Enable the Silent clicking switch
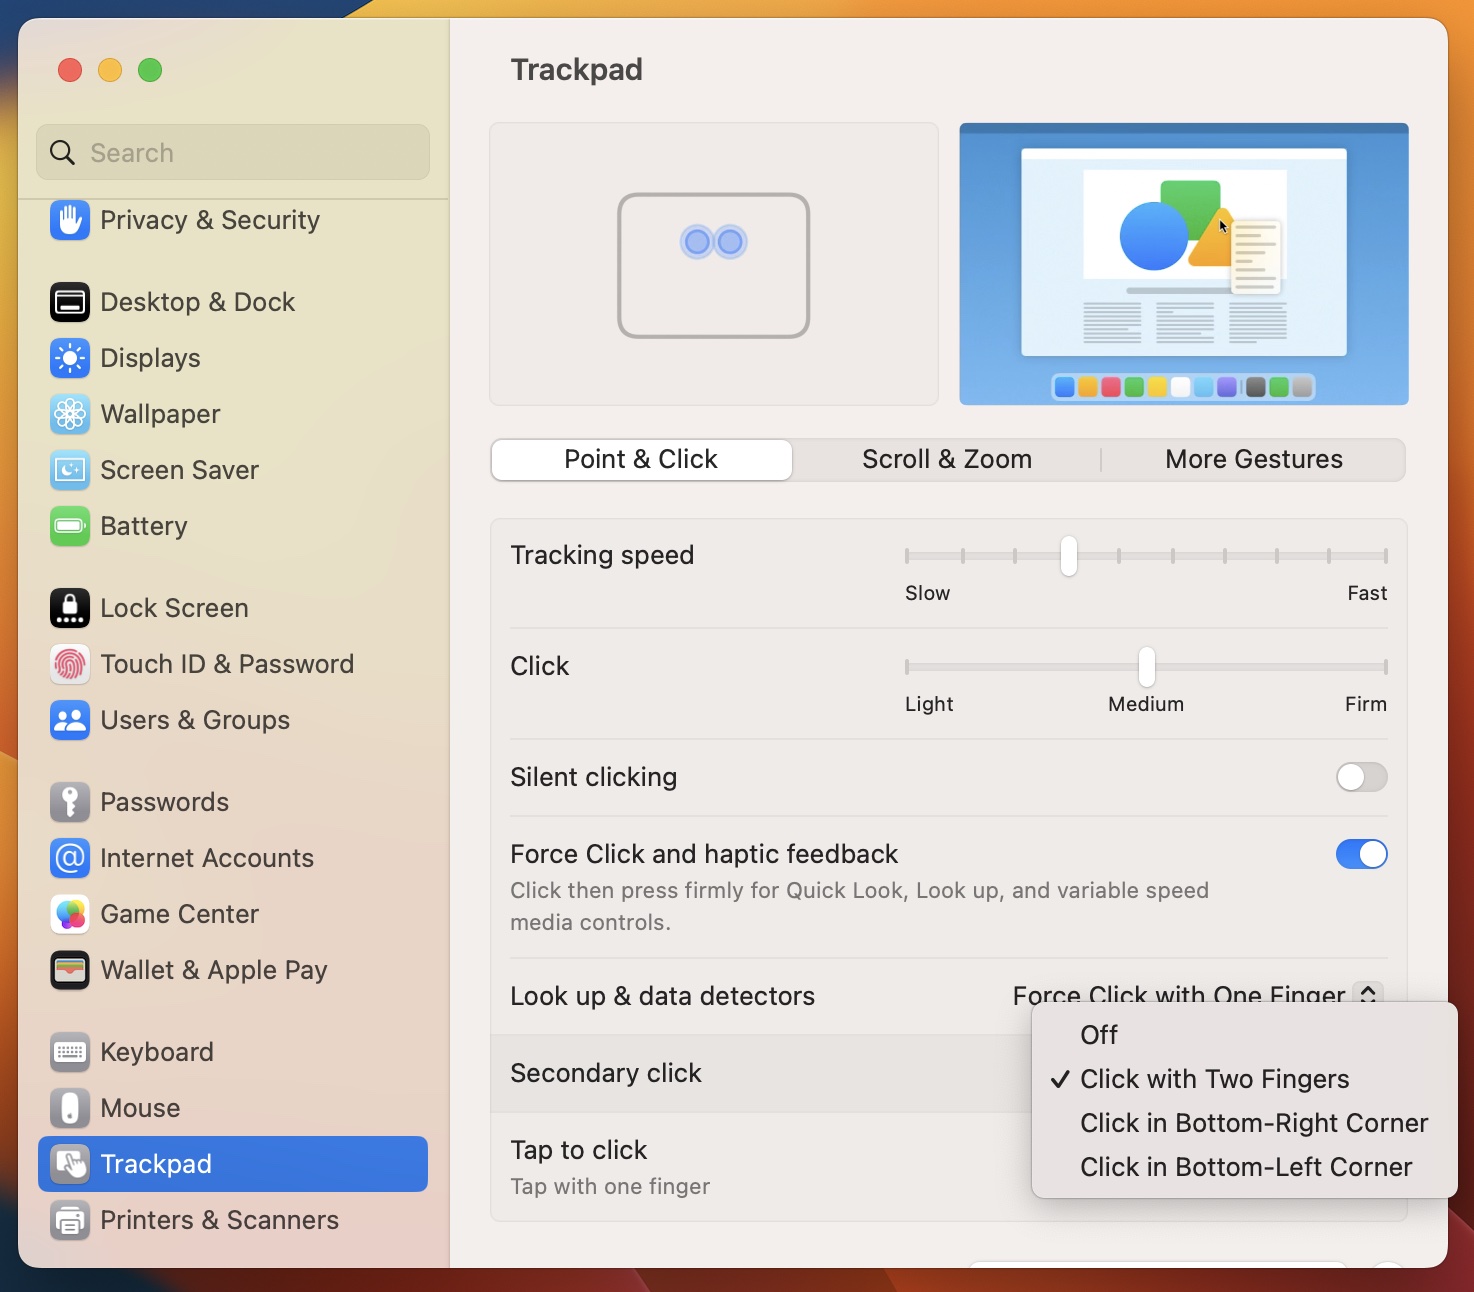This screenshot has width=1474, height=1292. point(1361,777)
